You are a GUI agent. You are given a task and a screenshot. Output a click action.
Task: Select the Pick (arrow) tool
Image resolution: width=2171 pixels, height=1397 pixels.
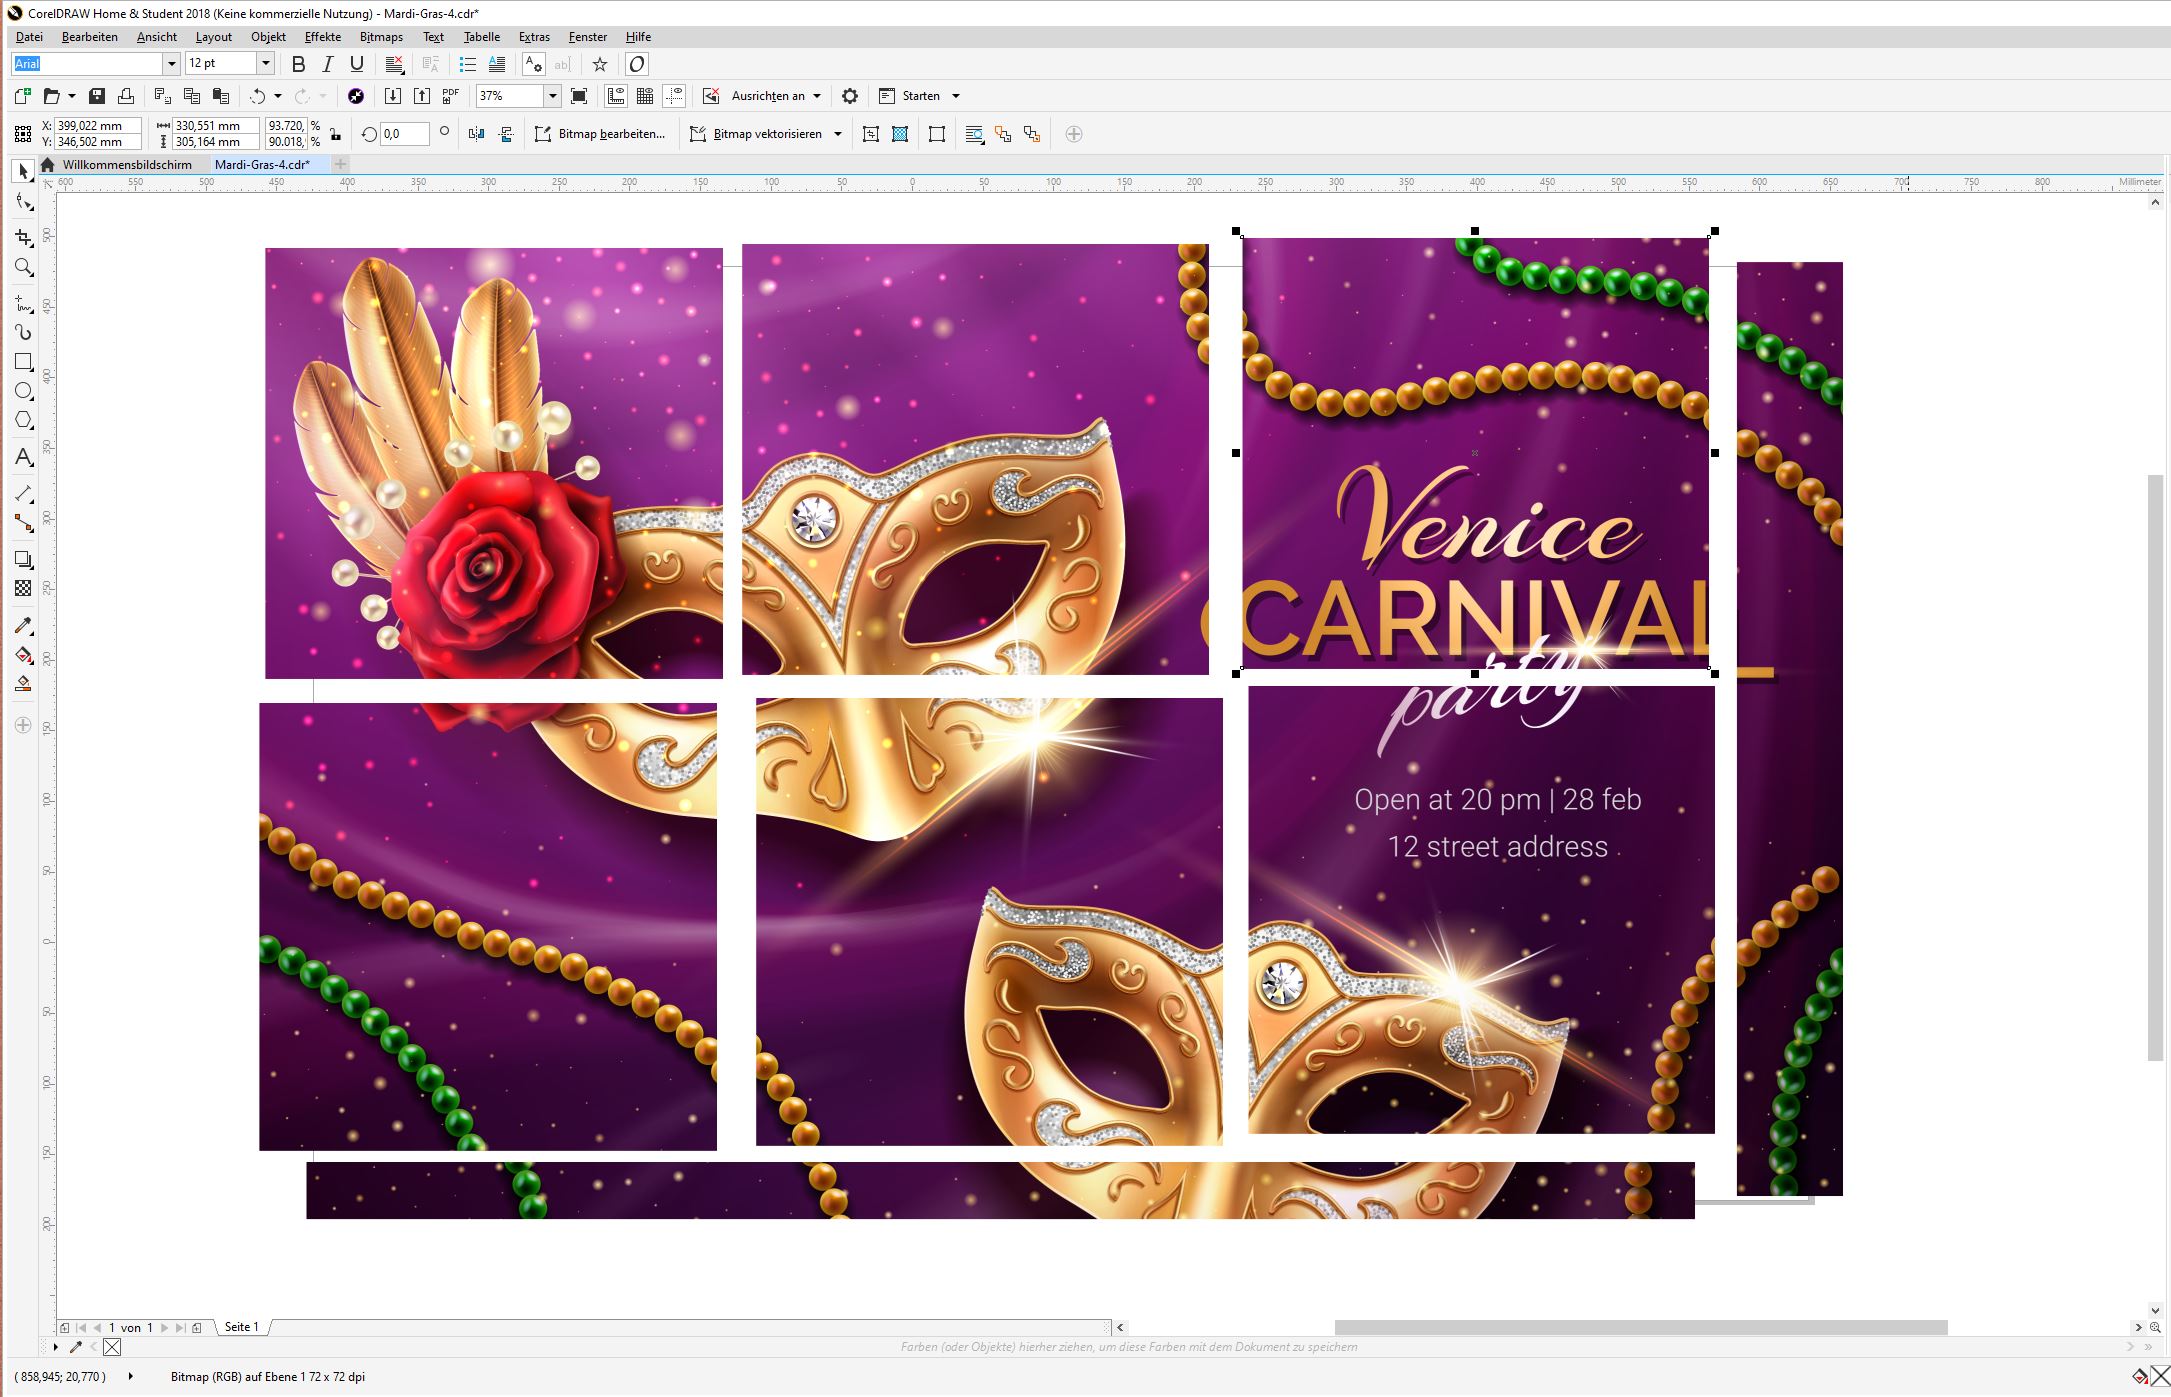(23, 172)
